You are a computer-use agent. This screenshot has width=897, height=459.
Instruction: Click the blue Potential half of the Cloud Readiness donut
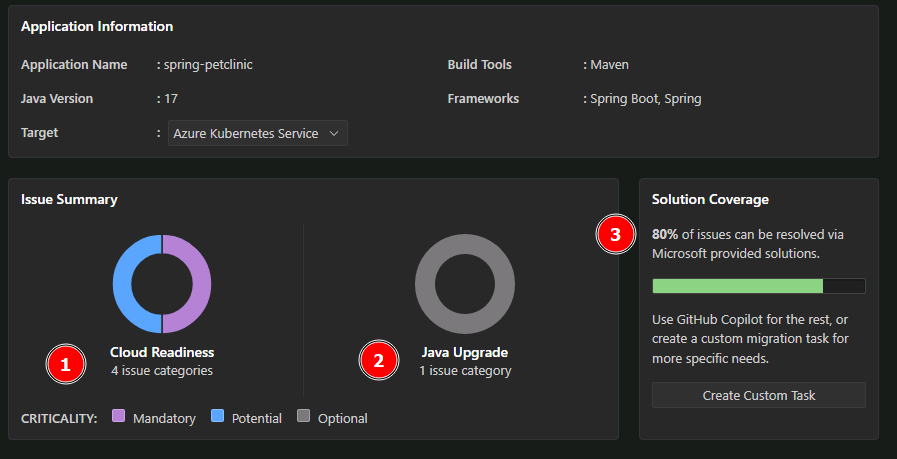tap(124, 284)
